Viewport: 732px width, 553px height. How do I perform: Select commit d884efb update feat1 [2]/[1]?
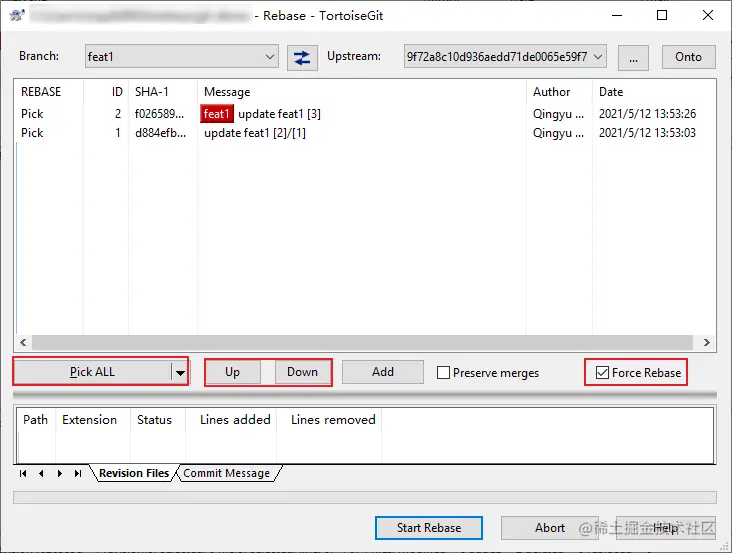click(364, 133)
